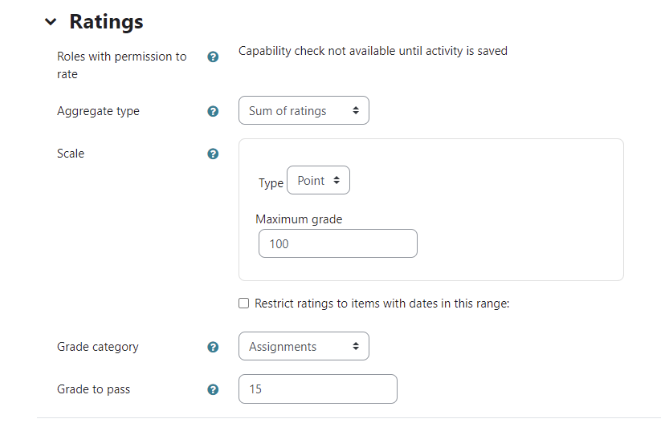Focus the Grade to pass field

317,389
